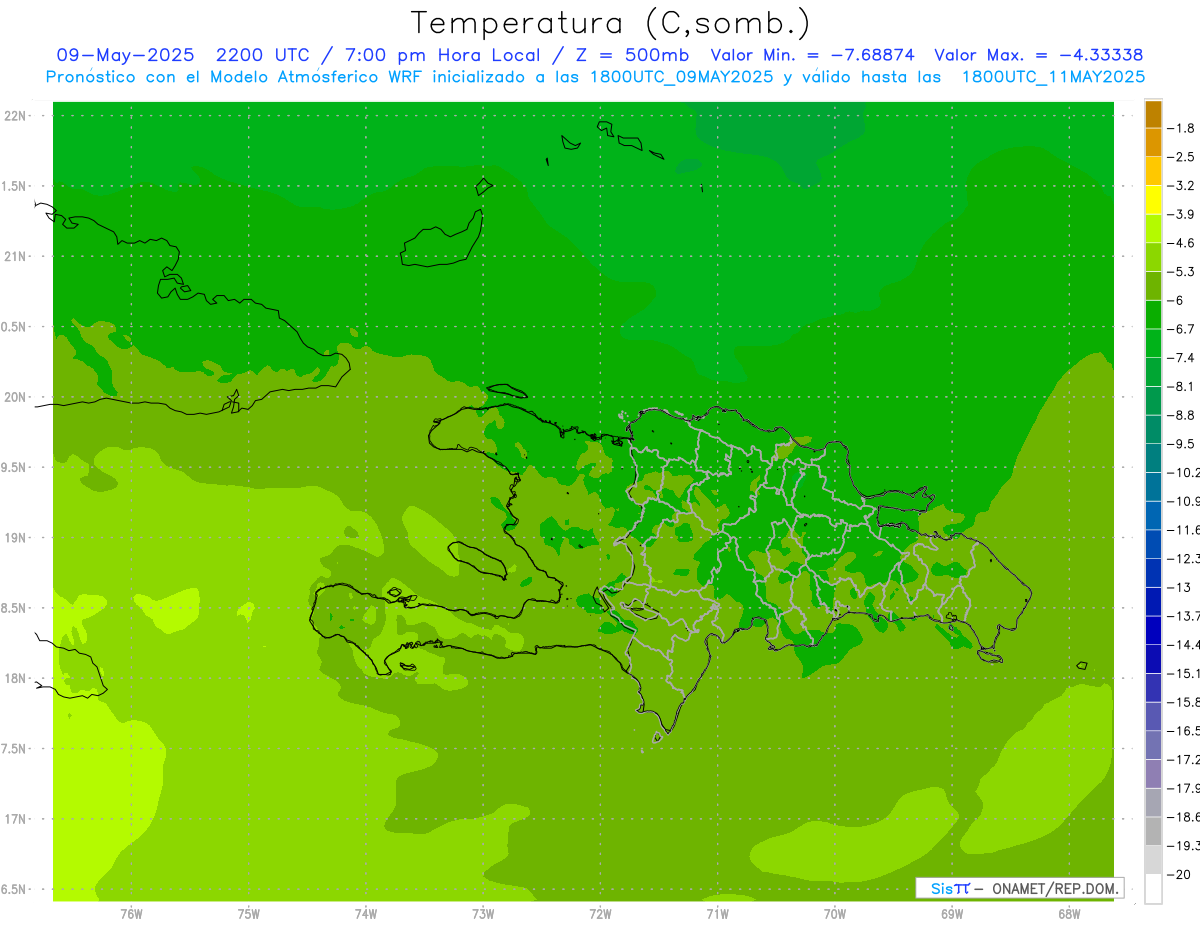The width and height of the screenshot is (1200, 927).
Task: Click the '-1.8' colorbar value
Action: click(x=1181, y=128)
